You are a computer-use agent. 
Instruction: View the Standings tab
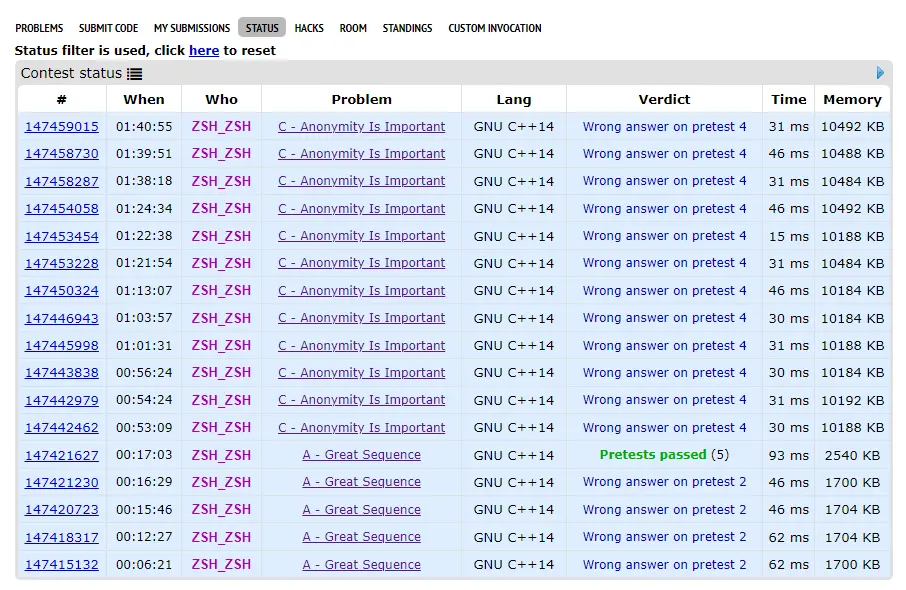[x=407, y=28]
